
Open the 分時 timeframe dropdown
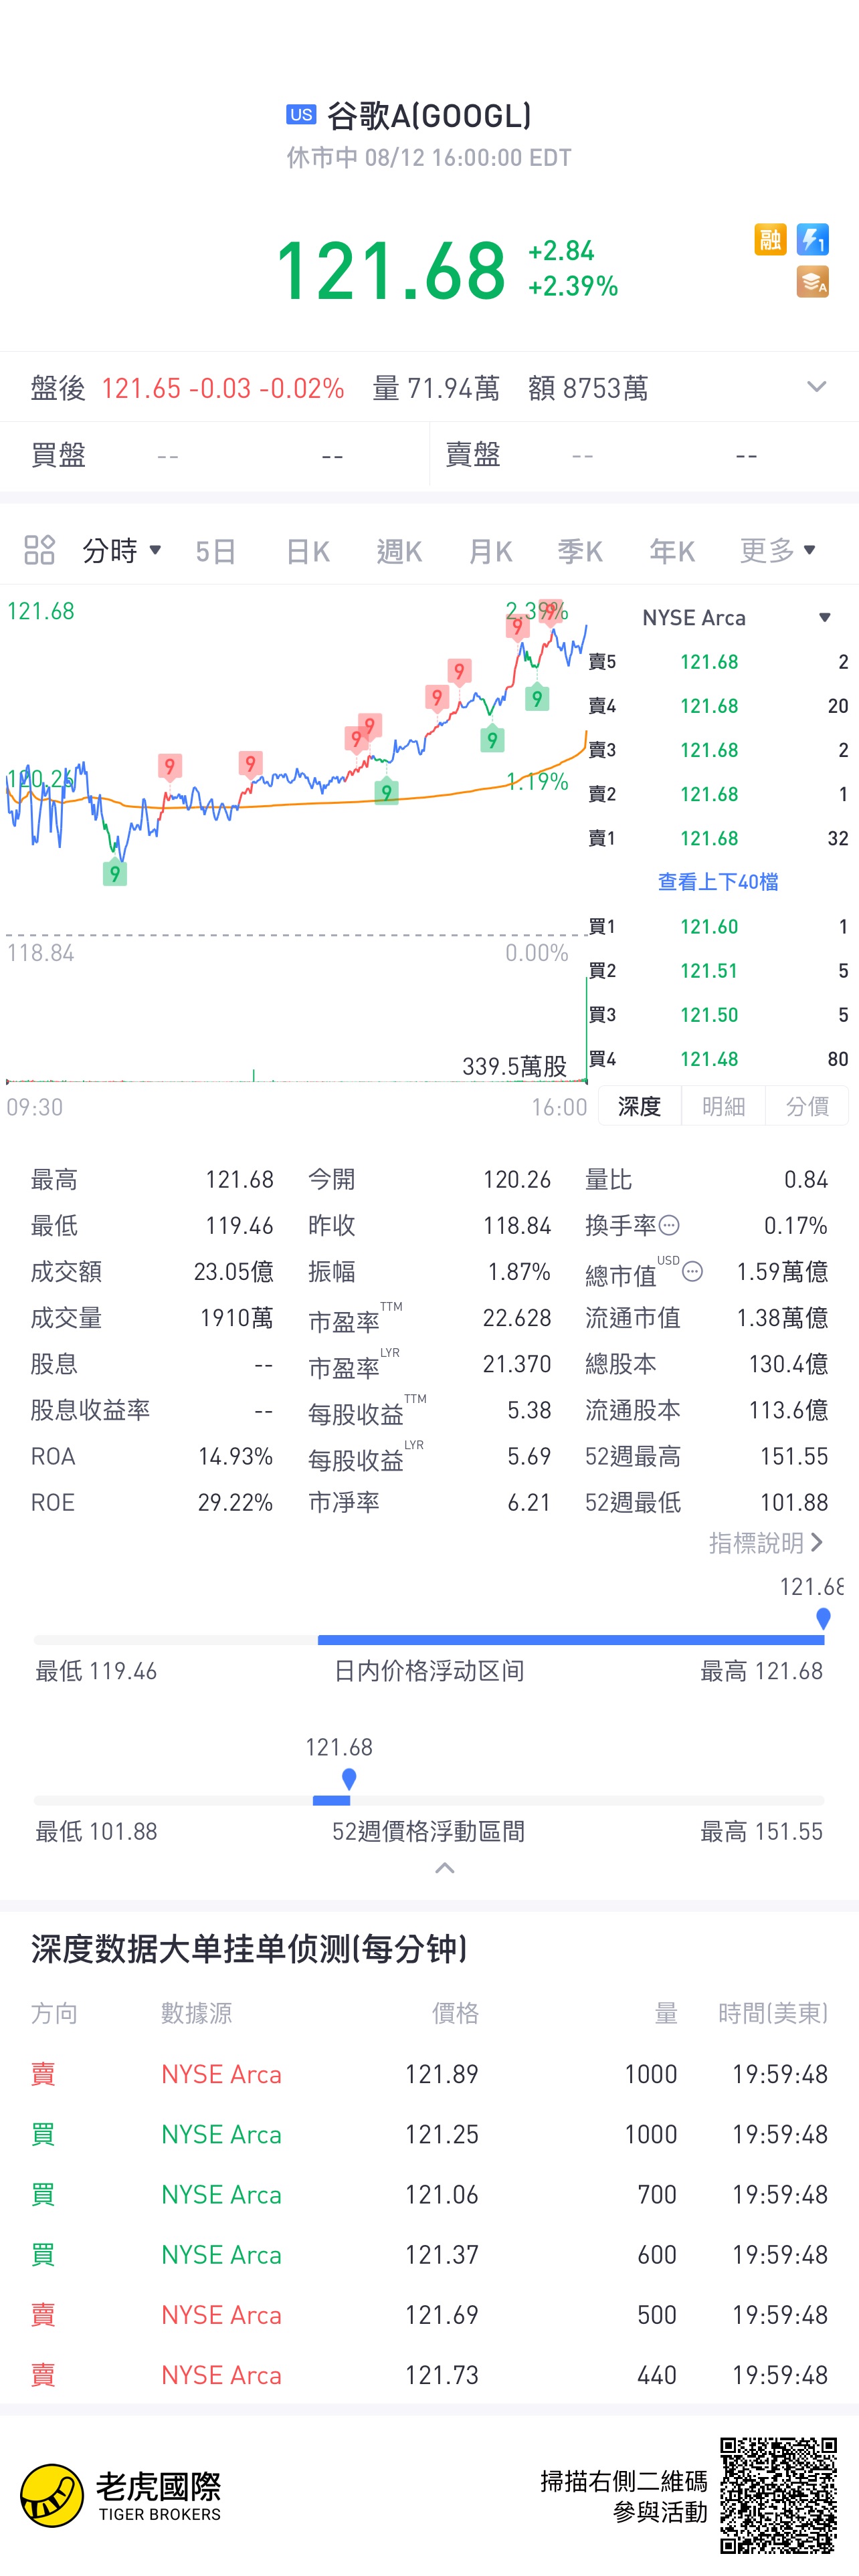tap(122, 550)
